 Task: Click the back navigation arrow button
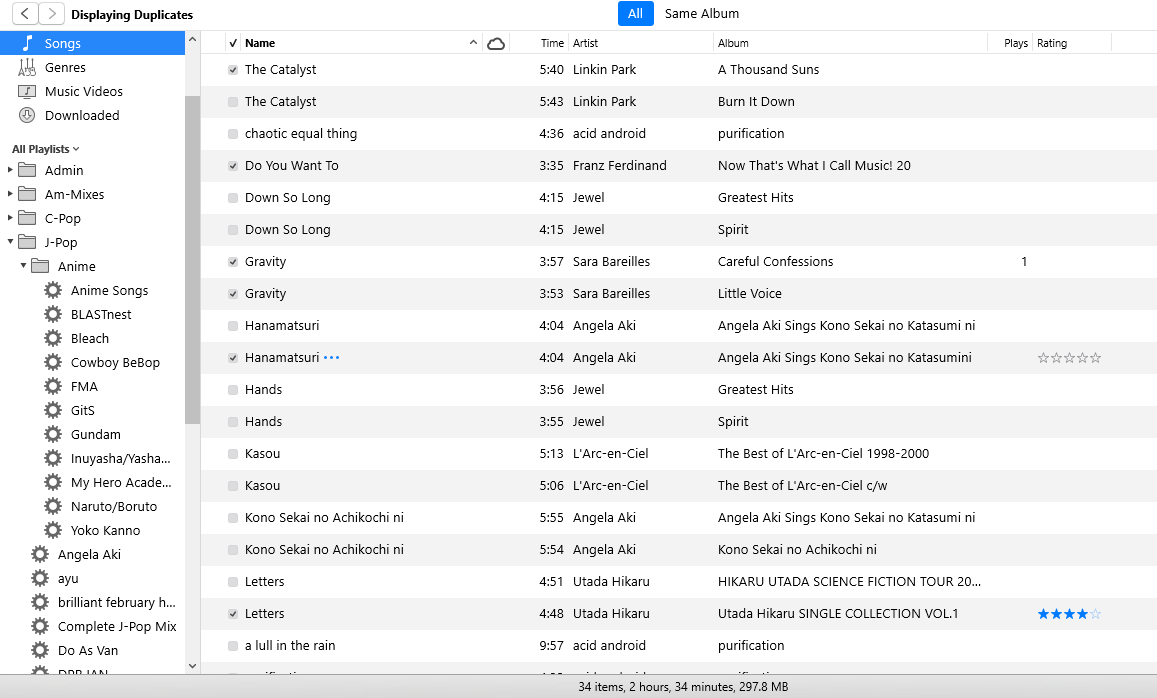click(x=24, y=14)
